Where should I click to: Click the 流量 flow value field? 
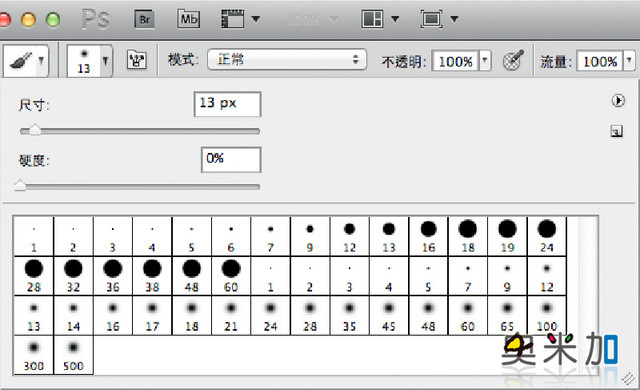[600, 61]
